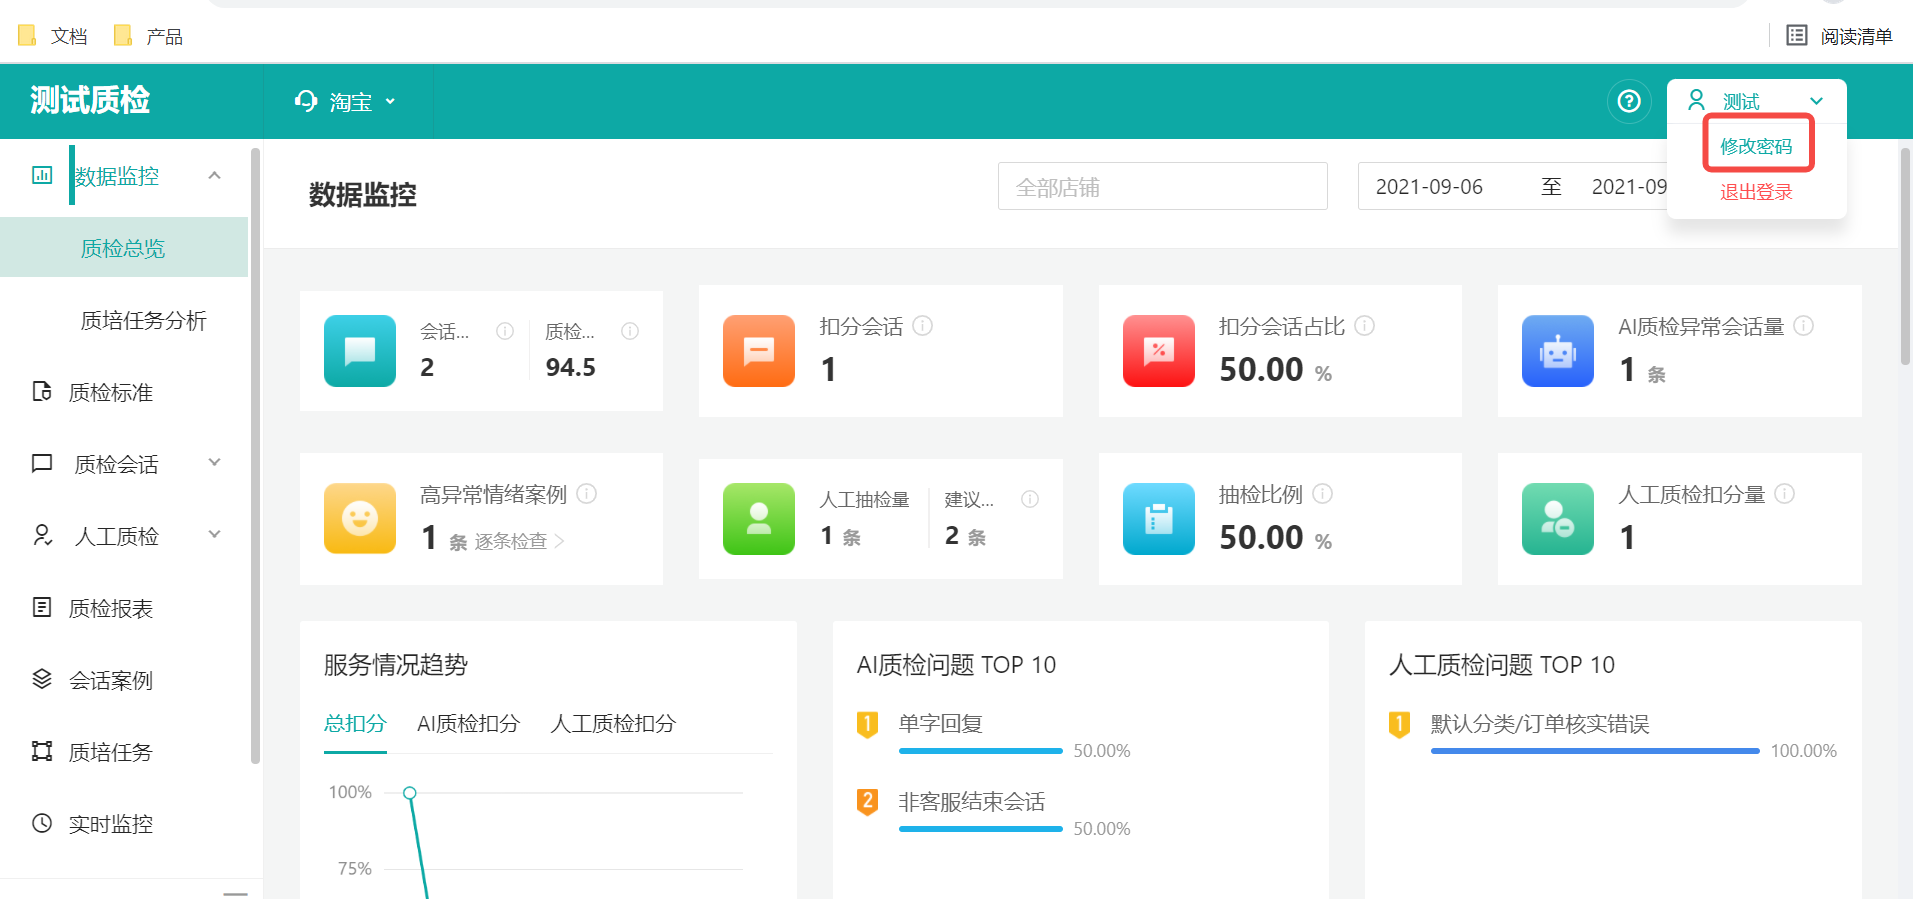
Task: Click the 人工质检 person icon
Action: [x=42, y=535]
